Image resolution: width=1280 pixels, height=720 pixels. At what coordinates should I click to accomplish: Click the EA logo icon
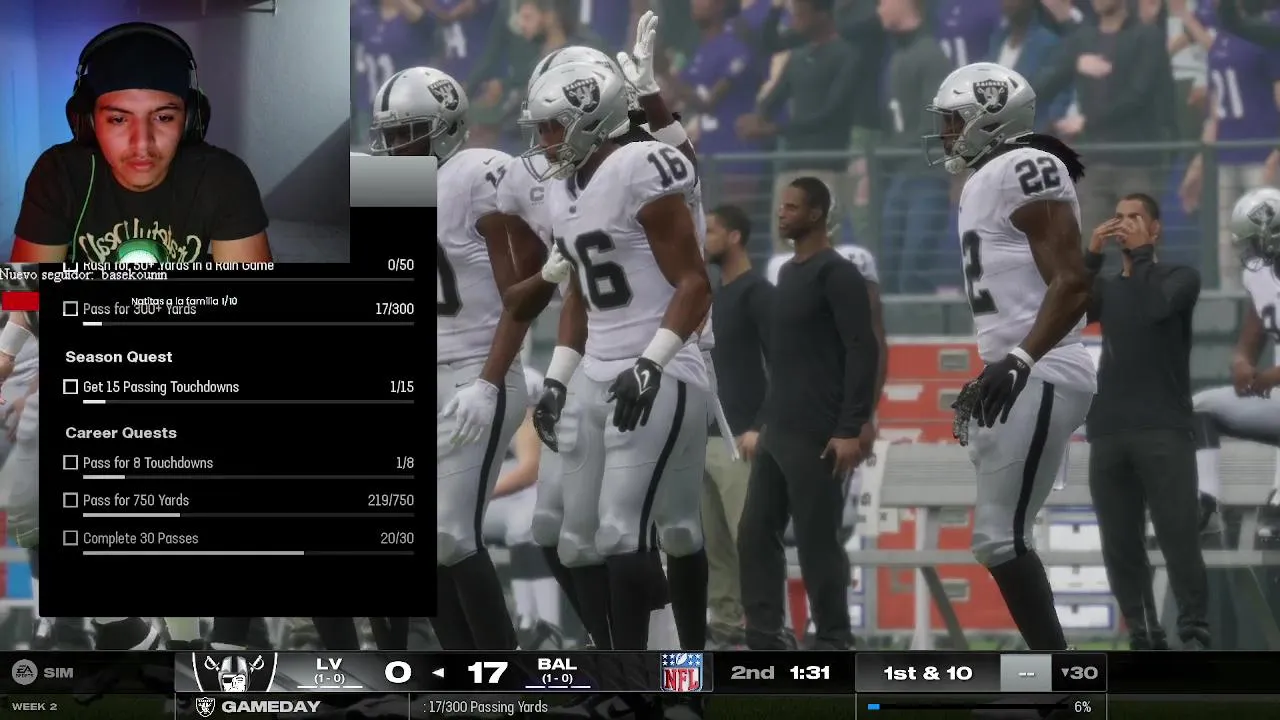click(x=24, y=672)
